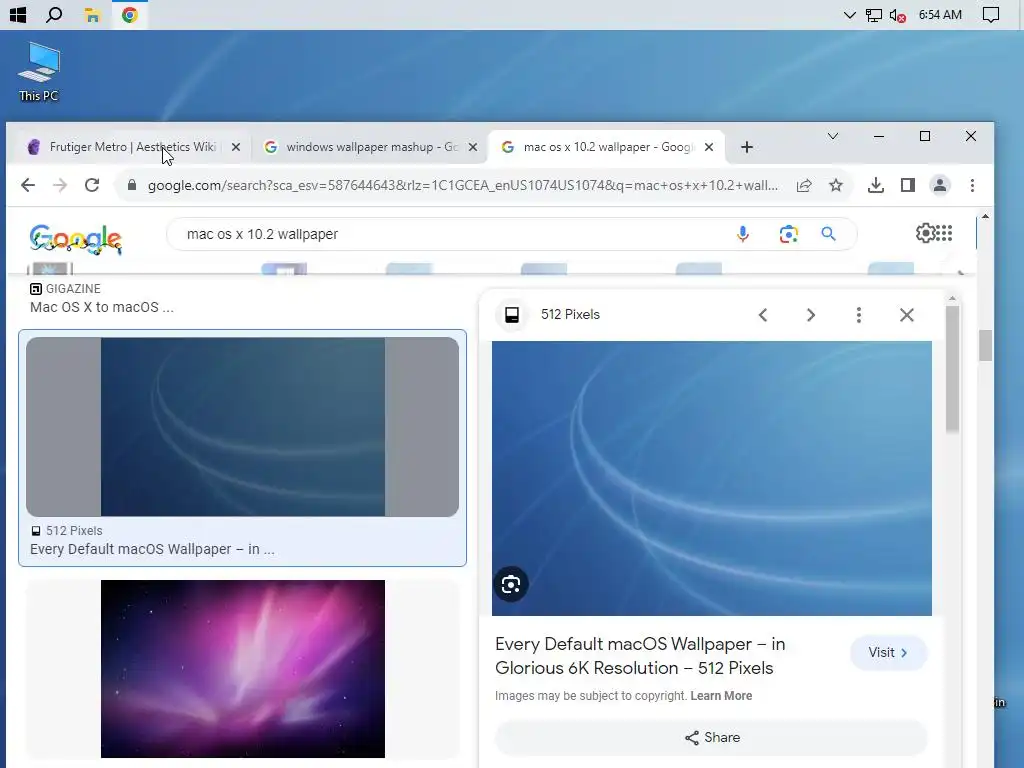
Task: Open the GIGAZINE Mac OS X result
Action: tap(102, 307)
